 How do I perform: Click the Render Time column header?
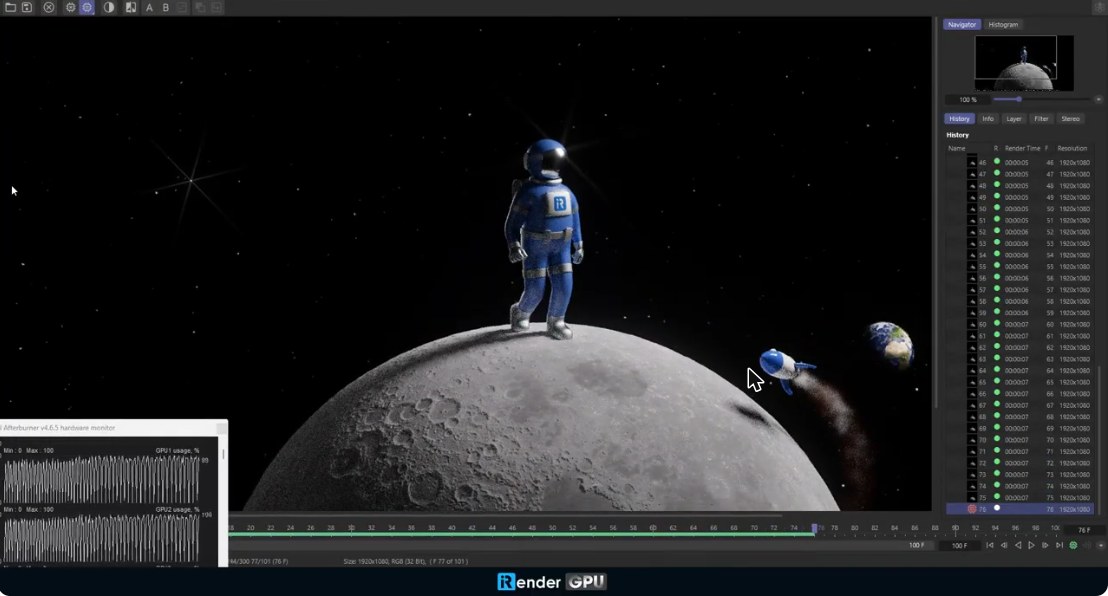pyautogui.click(x=1022, y=148)
